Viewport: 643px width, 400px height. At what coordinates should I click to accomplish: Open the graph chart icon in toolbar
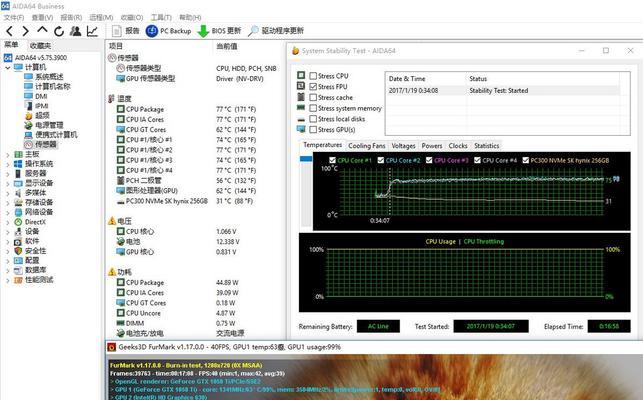92,31
